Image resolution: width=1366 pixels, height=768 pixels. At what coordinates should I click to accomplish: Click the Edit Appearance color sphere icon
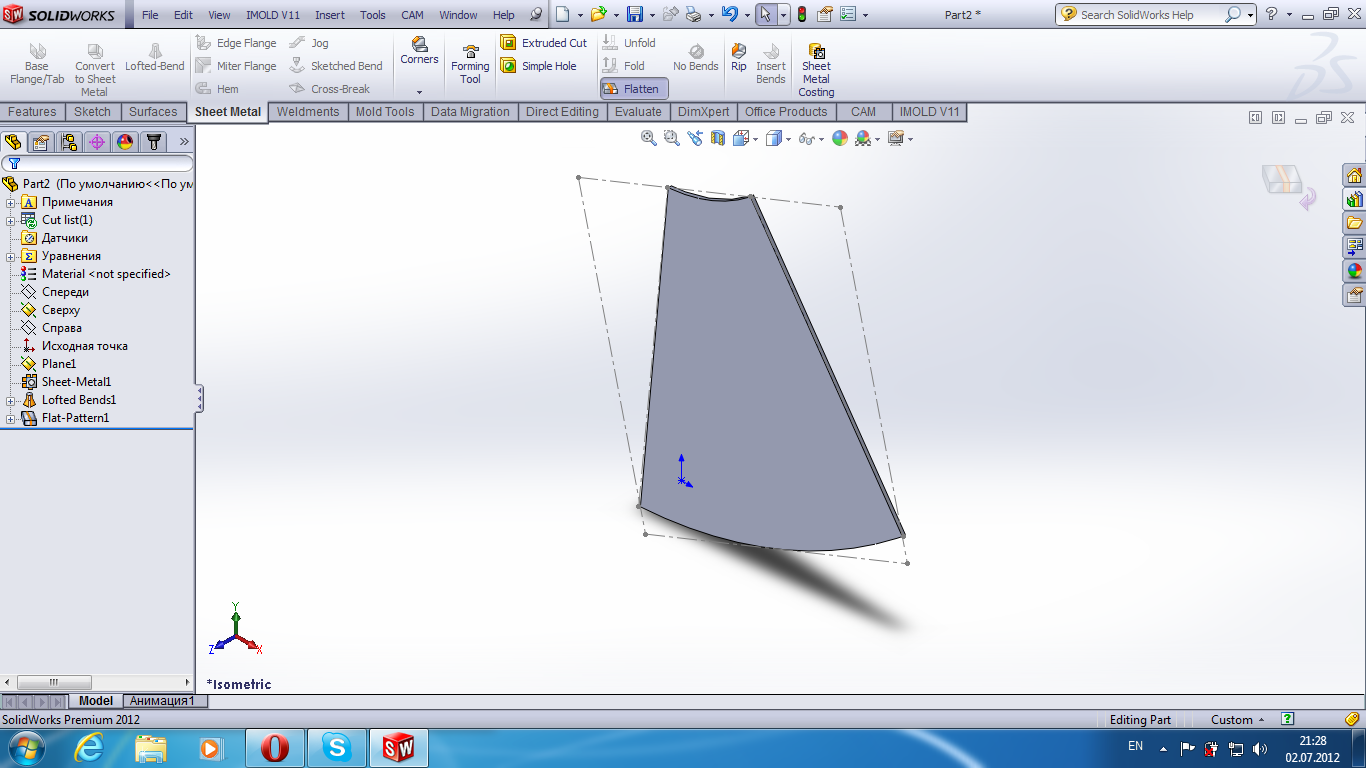[839, 139]
